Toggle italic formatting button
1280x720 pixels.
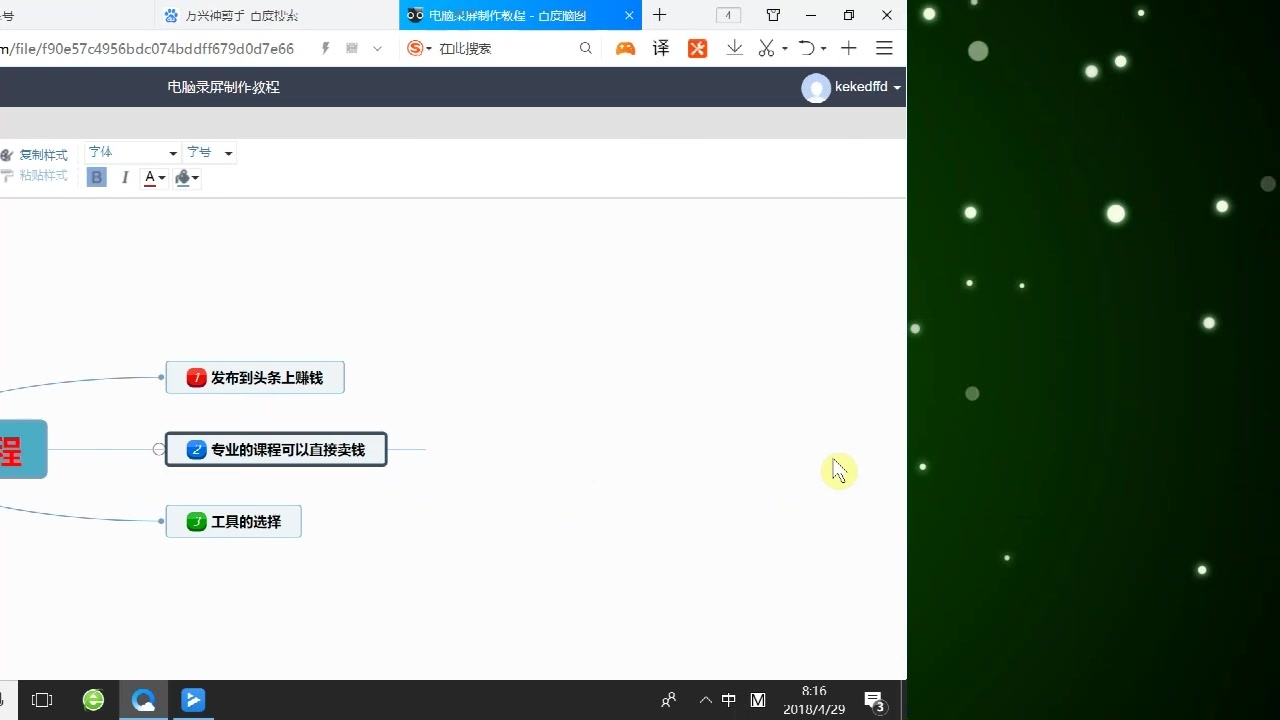click(x=125, y=177)
